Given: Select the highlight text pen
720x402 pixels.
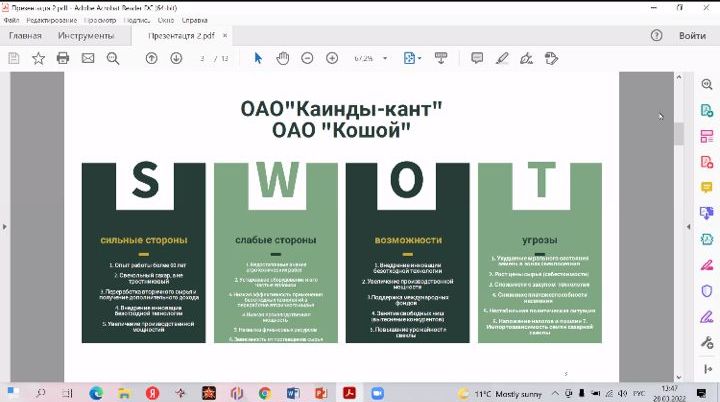Looking at the screenshot, I should point(502,58).
